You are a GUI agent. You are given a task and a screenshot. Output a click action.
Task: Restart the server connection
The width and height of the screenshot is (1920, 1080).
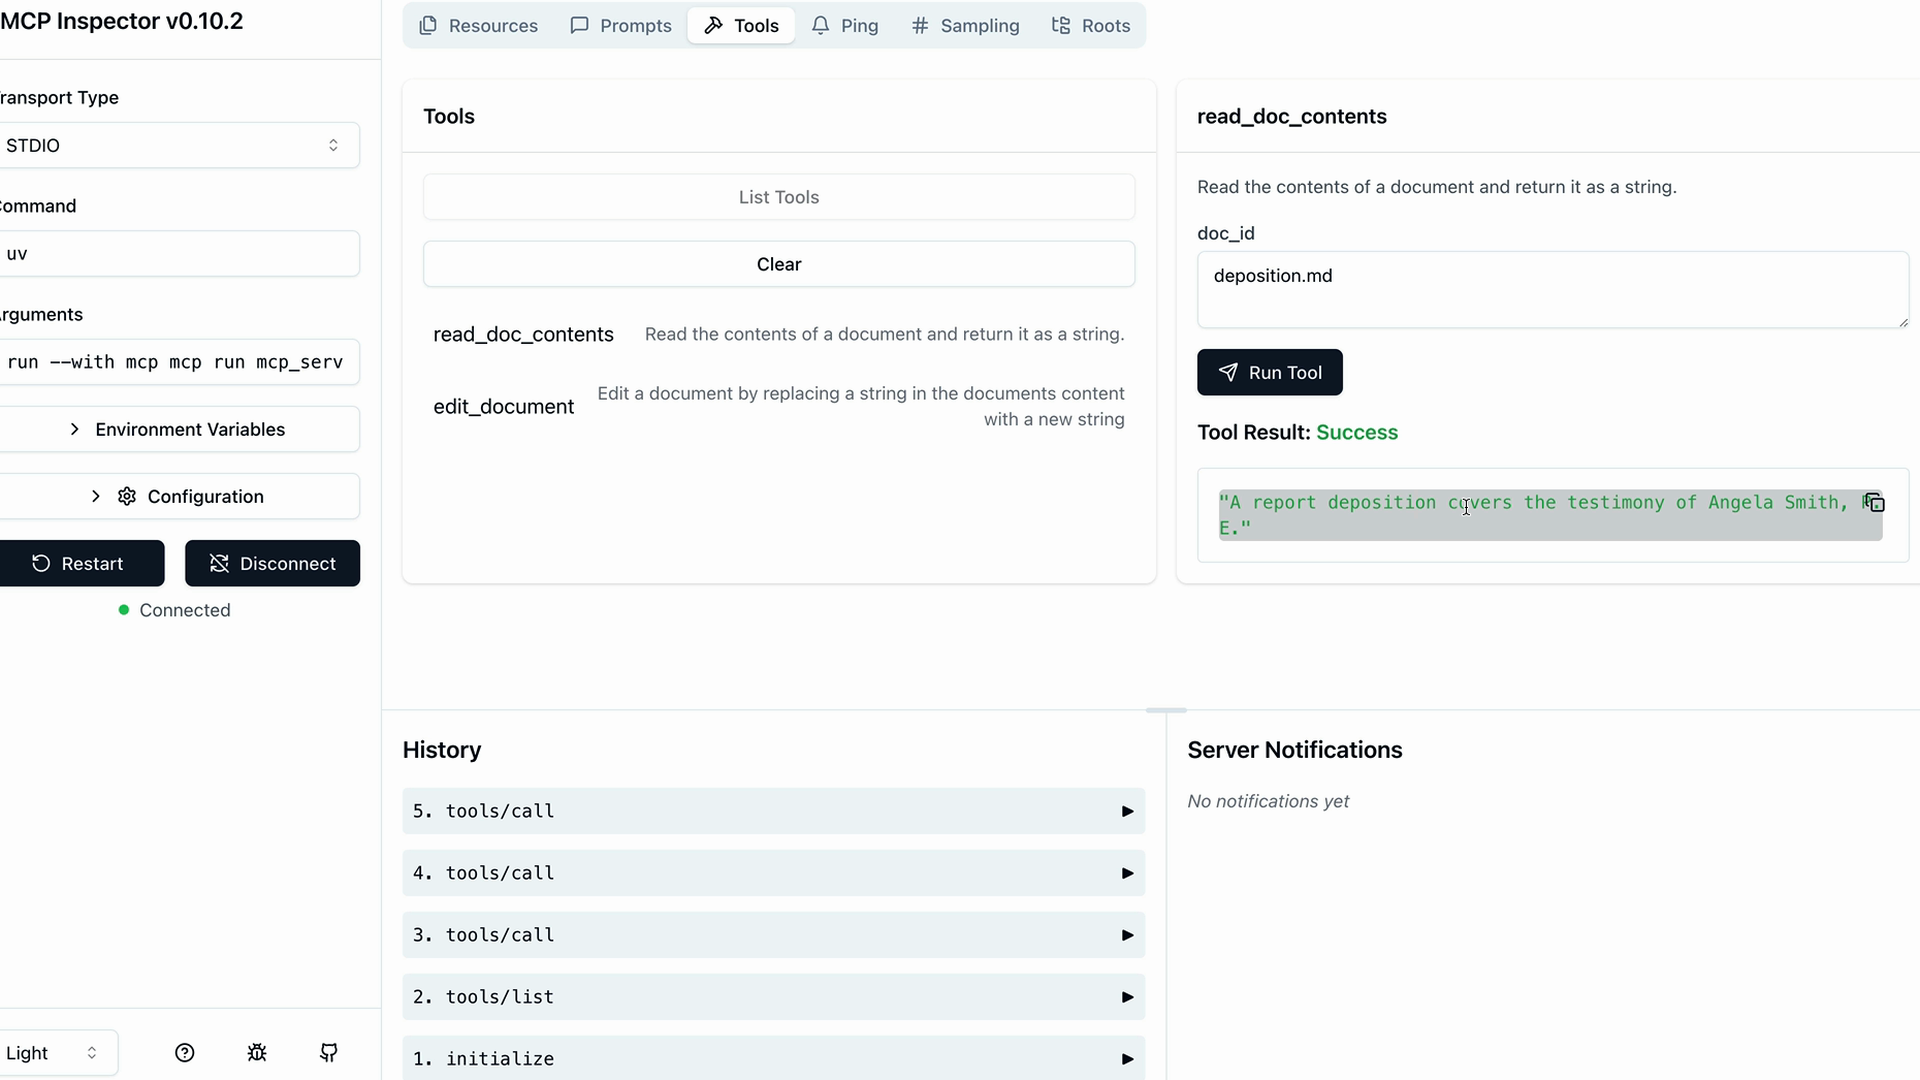click(x=80, y=563)
